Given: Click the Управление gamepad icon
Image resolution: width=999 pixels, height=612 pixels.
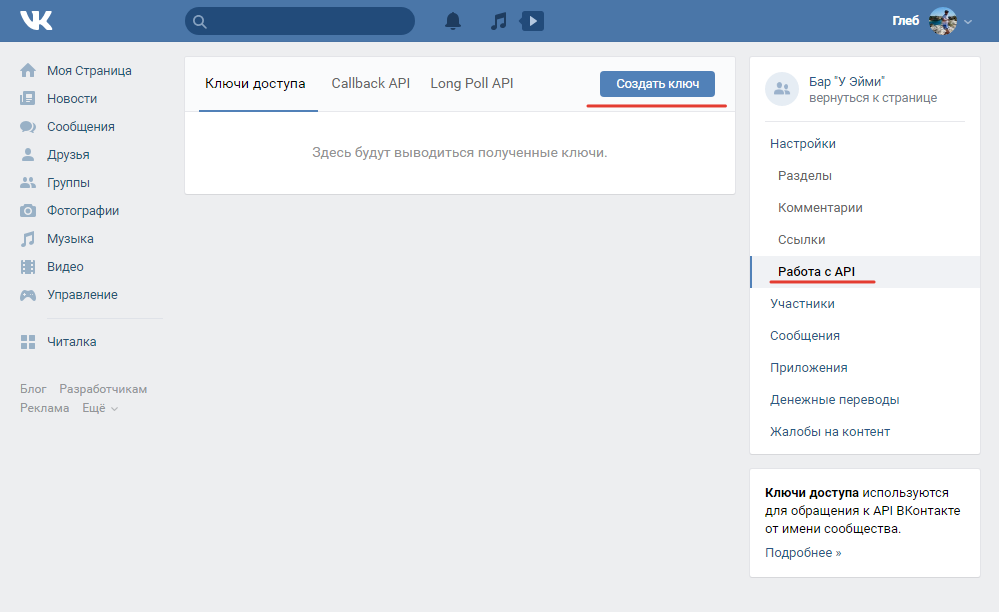Looking at the screenshot, I should [28, 295].
